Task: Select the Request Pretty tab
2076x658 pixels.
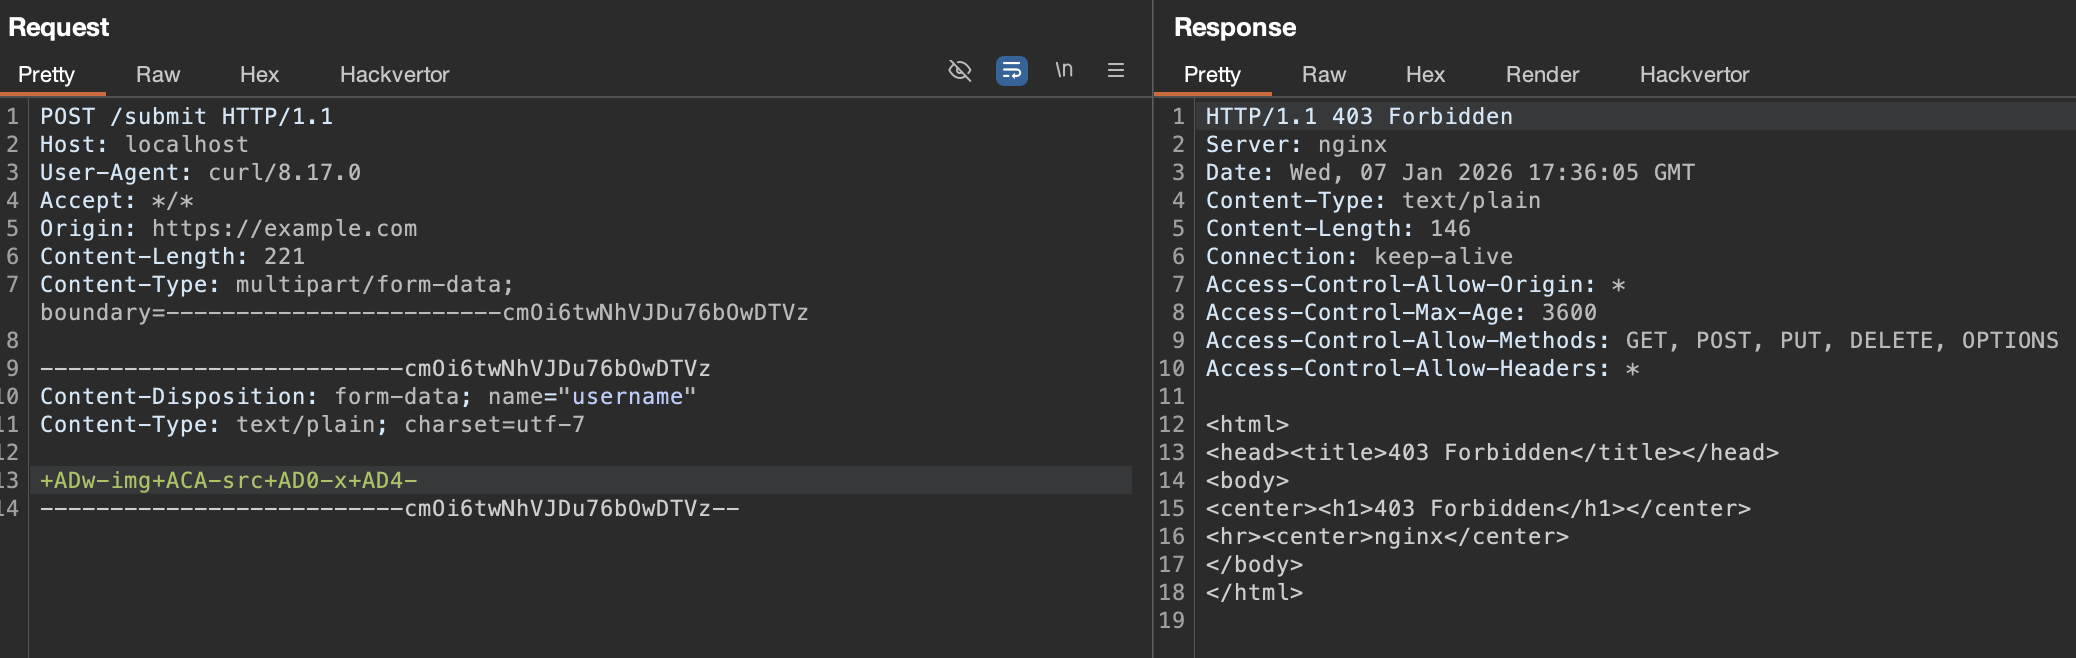Action: (x=46, y=75)
